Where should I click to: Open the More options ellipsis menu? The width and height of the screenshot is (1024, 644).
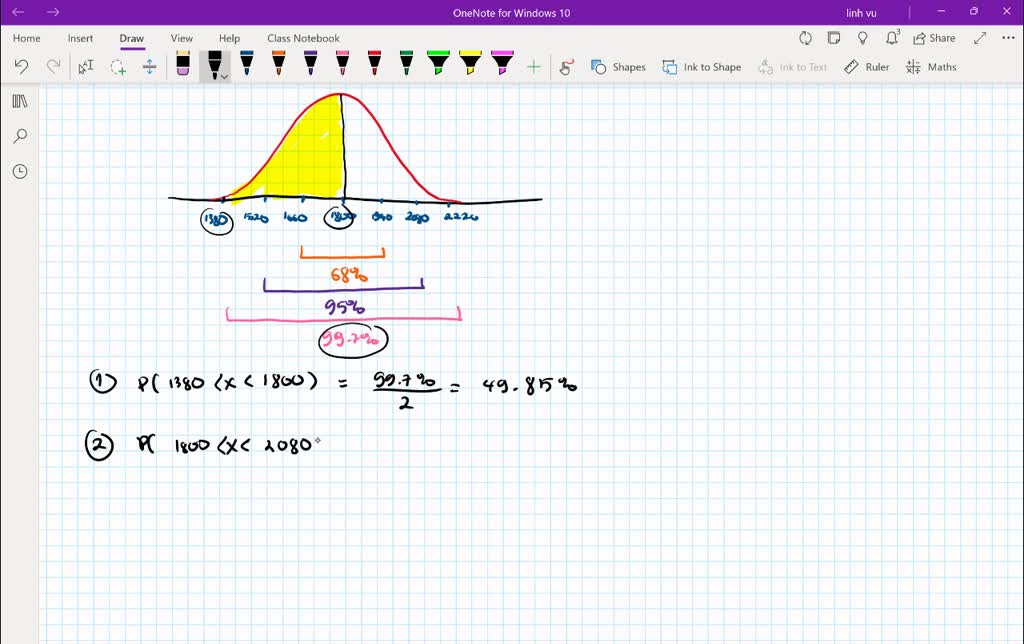[1006, 38]
